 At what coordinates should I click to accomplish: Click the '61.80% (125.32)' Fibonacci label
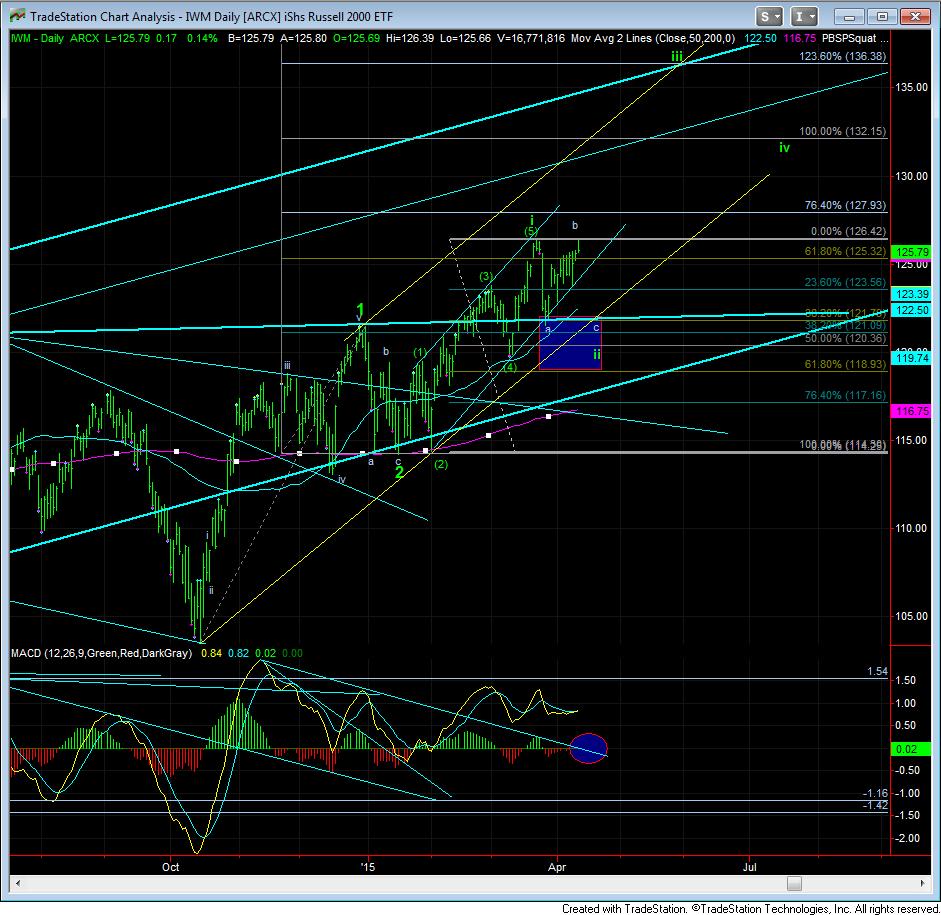tap(845, 251)
